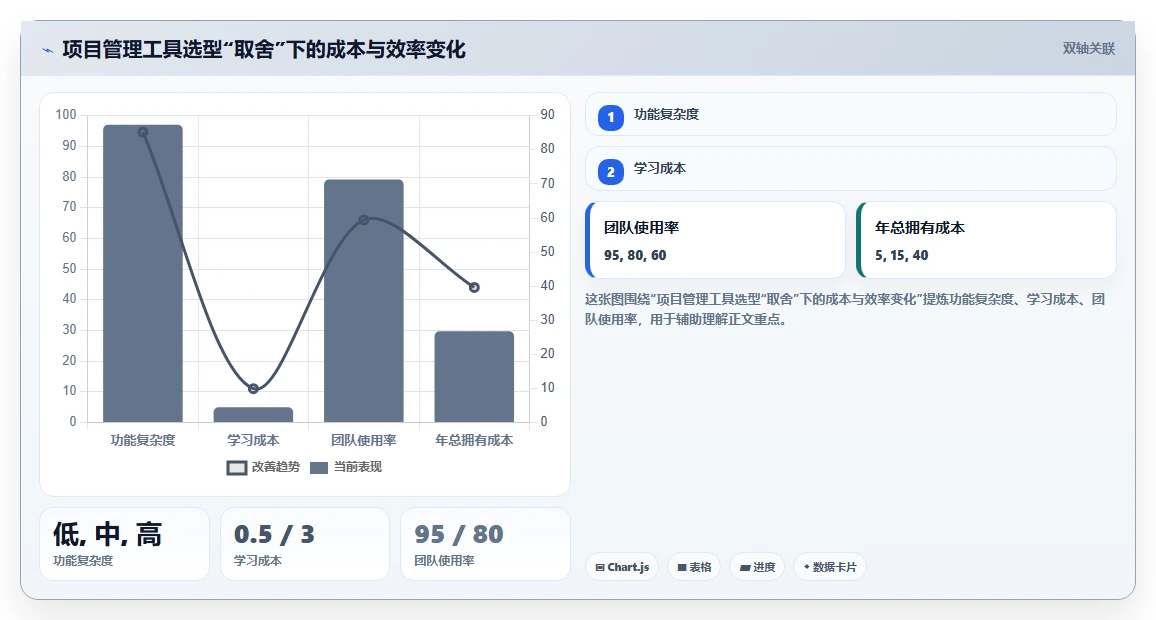Screen dimensions: 1156x620
Task: Click the 低, 中, 高 stat card
Action: click(x=125, y=544)
